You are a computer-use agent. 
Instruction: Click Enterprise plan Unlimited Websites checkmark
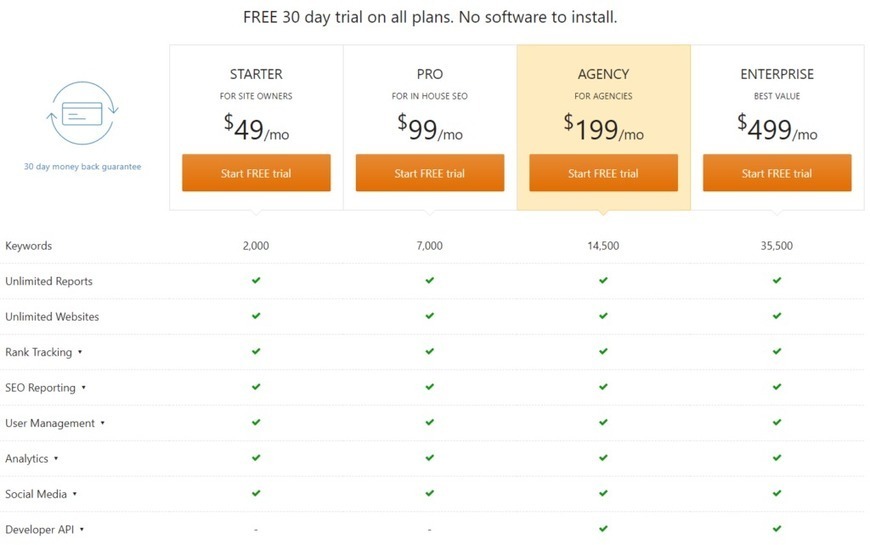[777, 316]
